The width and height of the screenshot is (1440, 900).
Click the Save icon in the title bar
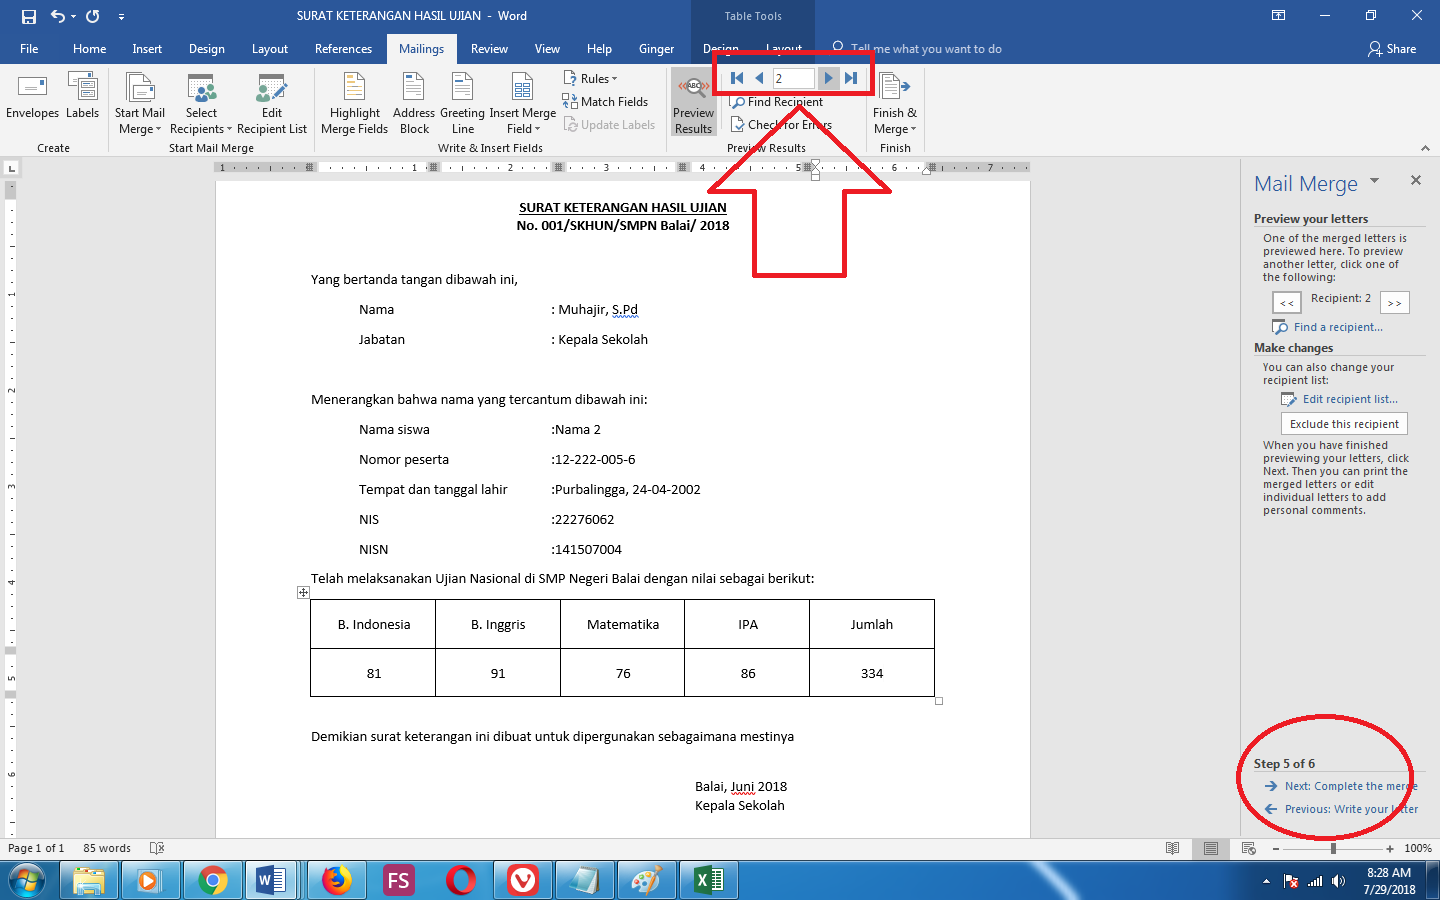click(29, 16)
